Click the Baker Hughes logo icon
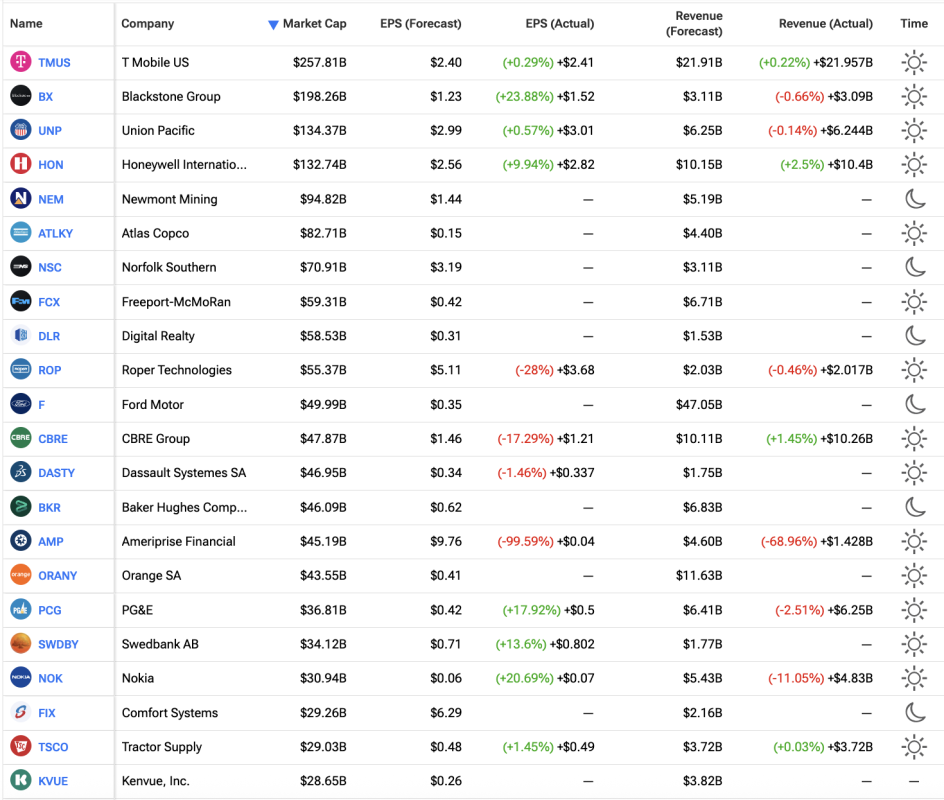 coord(21,507)
